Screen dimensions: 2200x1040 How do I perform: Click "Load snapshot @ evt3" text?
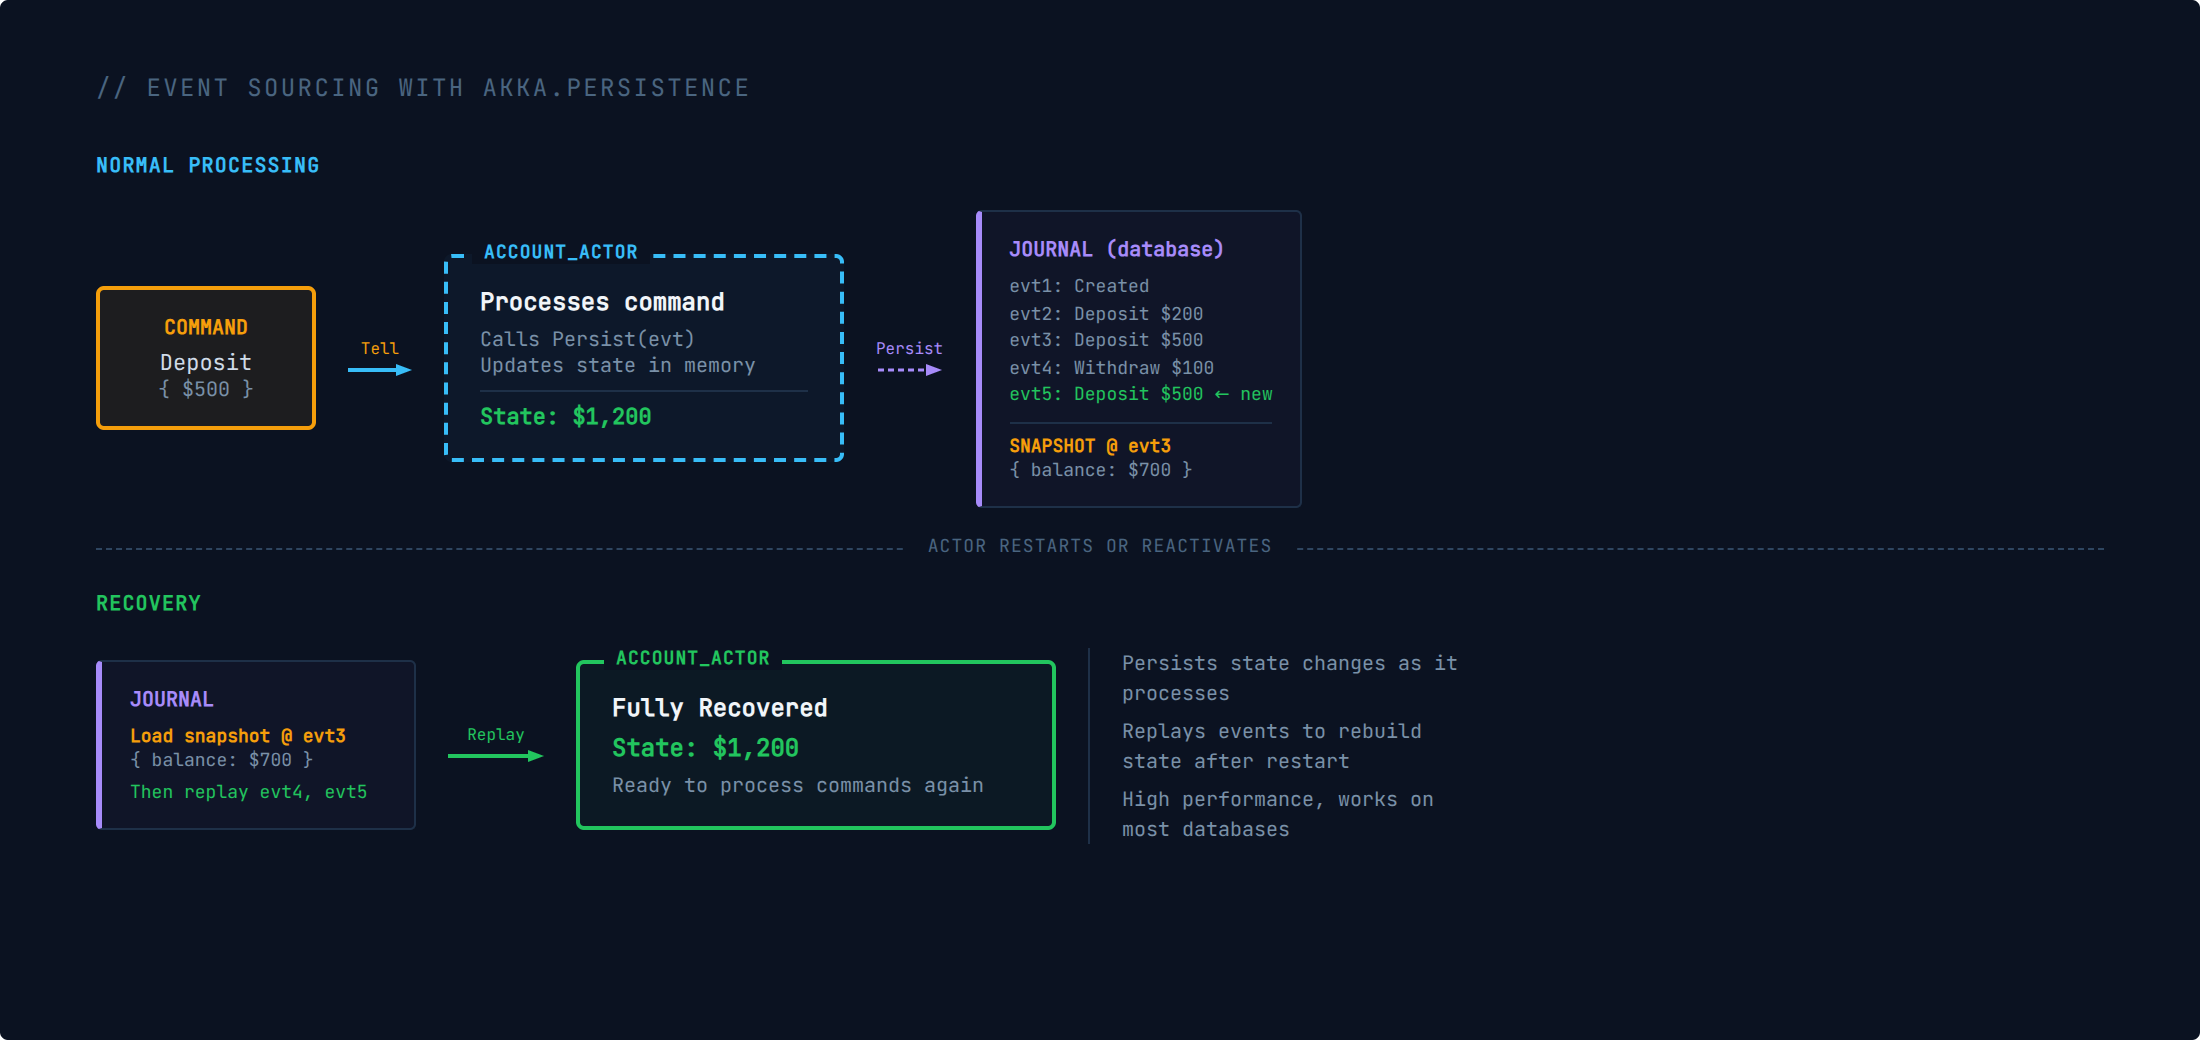(x=238, y=736)
